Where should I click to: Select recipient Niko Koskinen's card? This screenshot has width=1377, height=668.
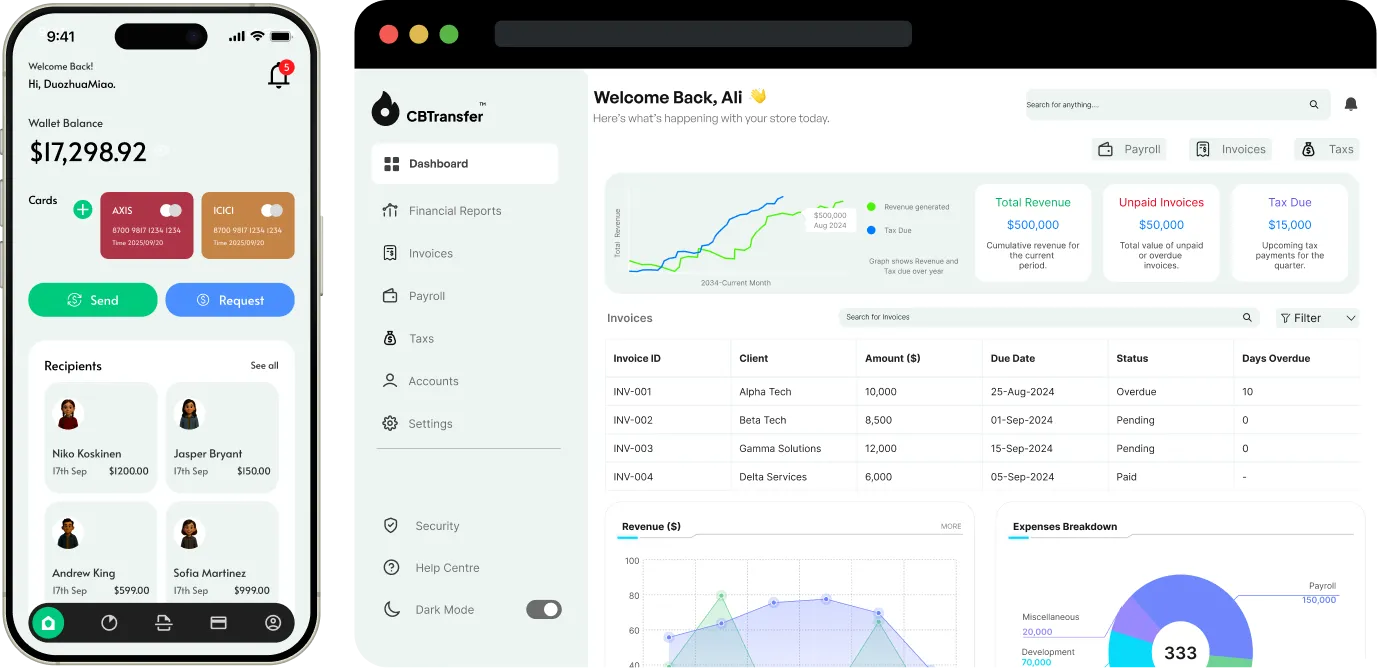coord(101,437)
